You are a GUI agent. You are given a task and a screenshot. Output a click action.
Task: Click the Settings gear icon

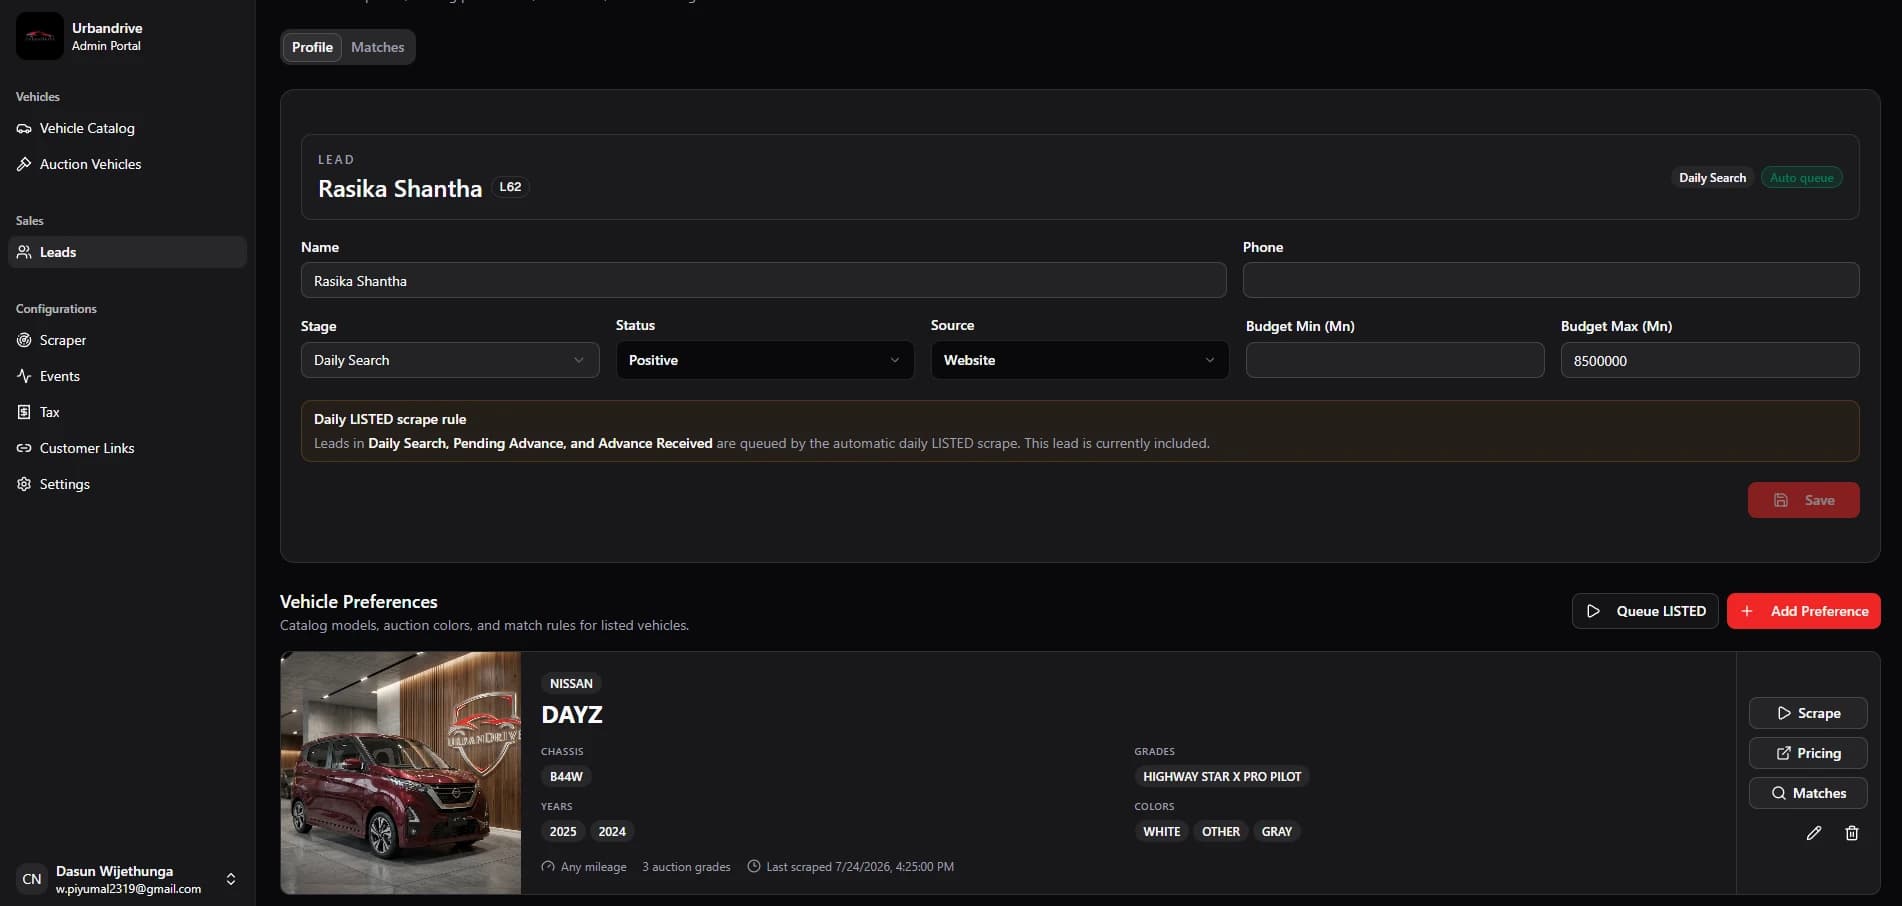pos(24,484)
